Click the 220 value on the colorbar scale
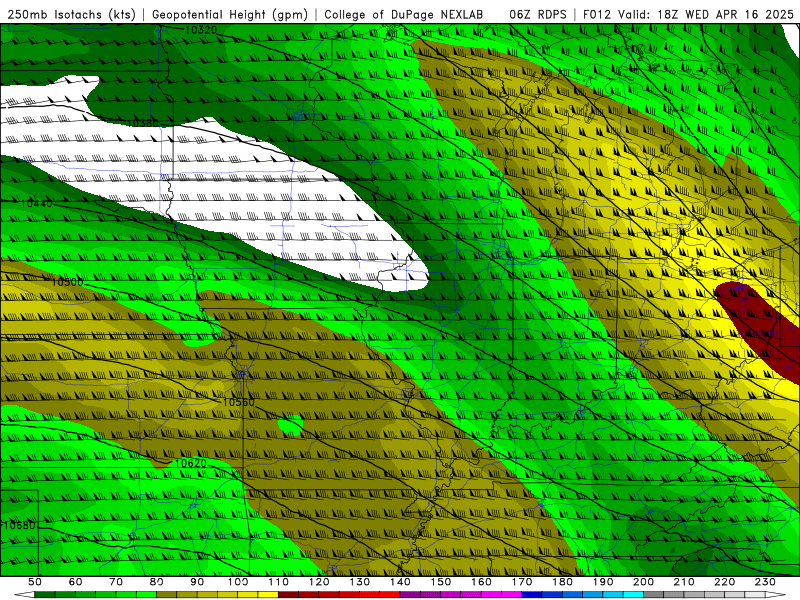The height and width of the screenshot is (600, 800). pos(724,582)
